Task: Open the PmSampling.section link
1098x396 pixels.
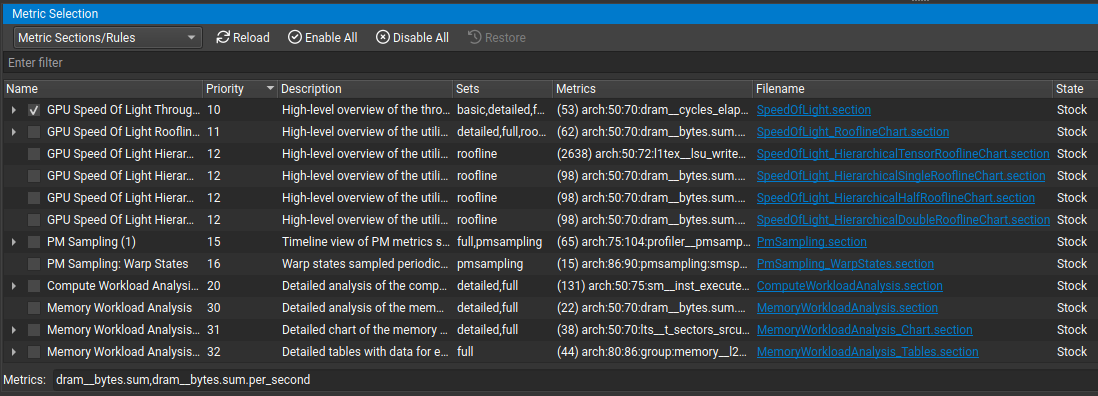Action: (812, 242)
